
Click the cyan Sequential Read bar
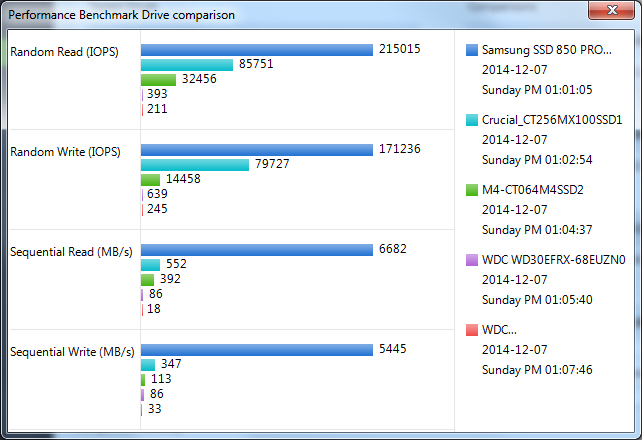pos(150,265)
